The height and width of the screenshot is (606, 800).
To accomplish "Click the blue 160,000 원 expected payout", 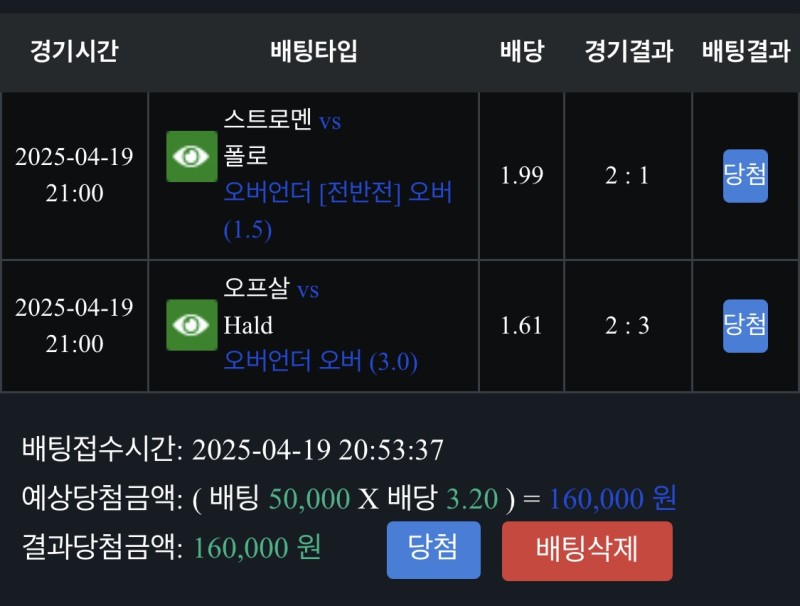I will point(612,499).
